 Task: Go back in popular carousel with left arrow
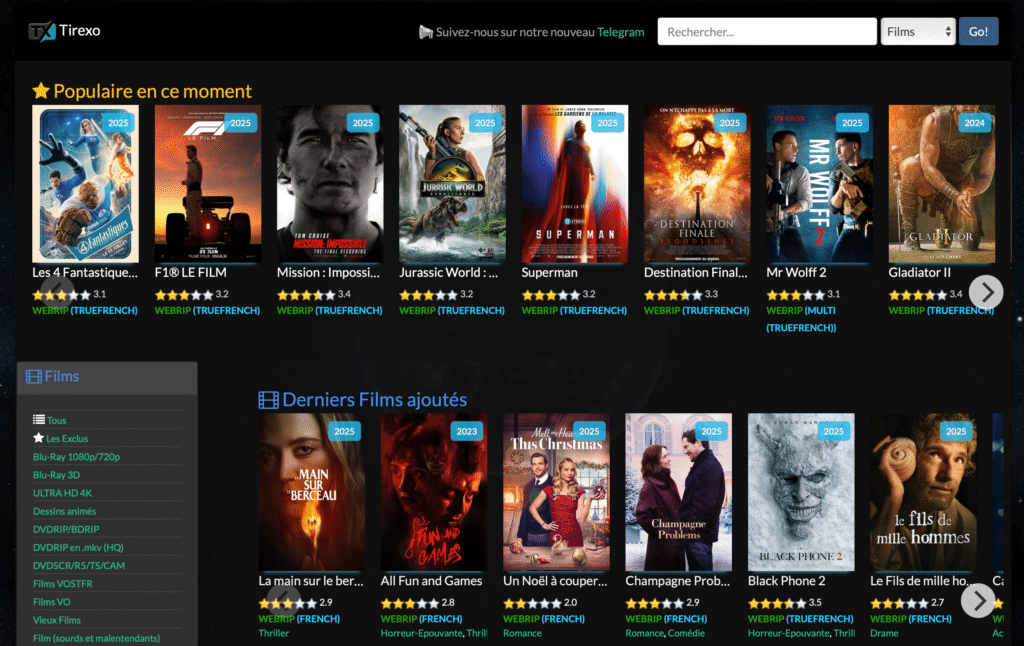tap(58, 292)
